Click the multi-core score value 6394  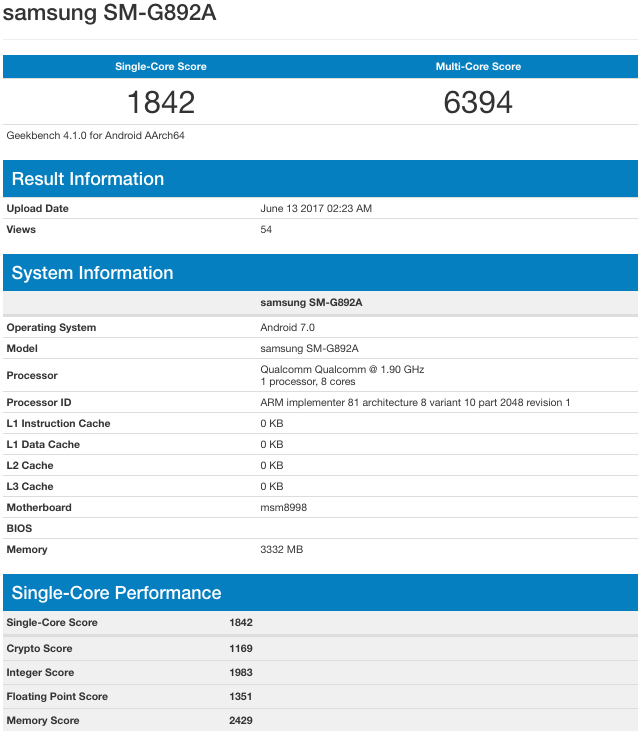tap(478, 102)
